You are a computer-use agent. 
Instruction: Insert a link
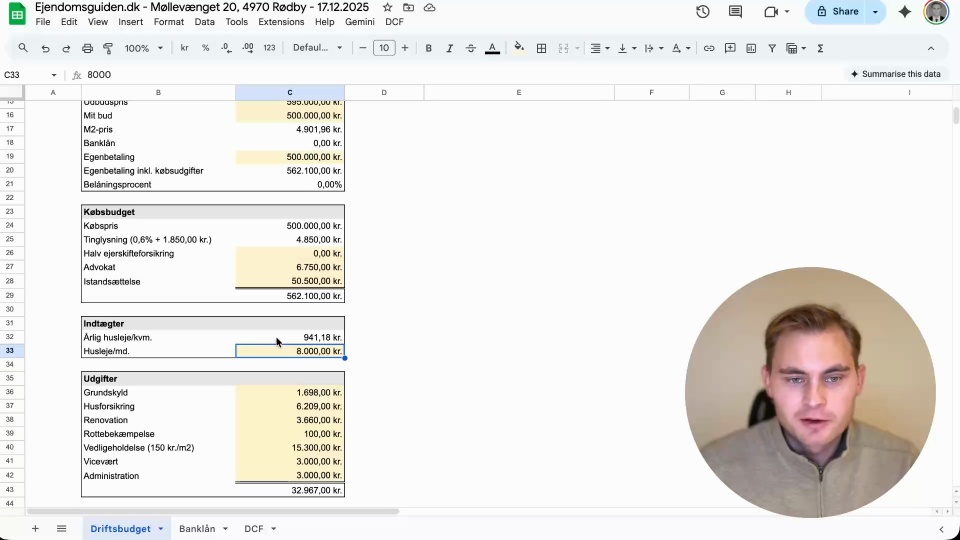(x=708, y=48)
